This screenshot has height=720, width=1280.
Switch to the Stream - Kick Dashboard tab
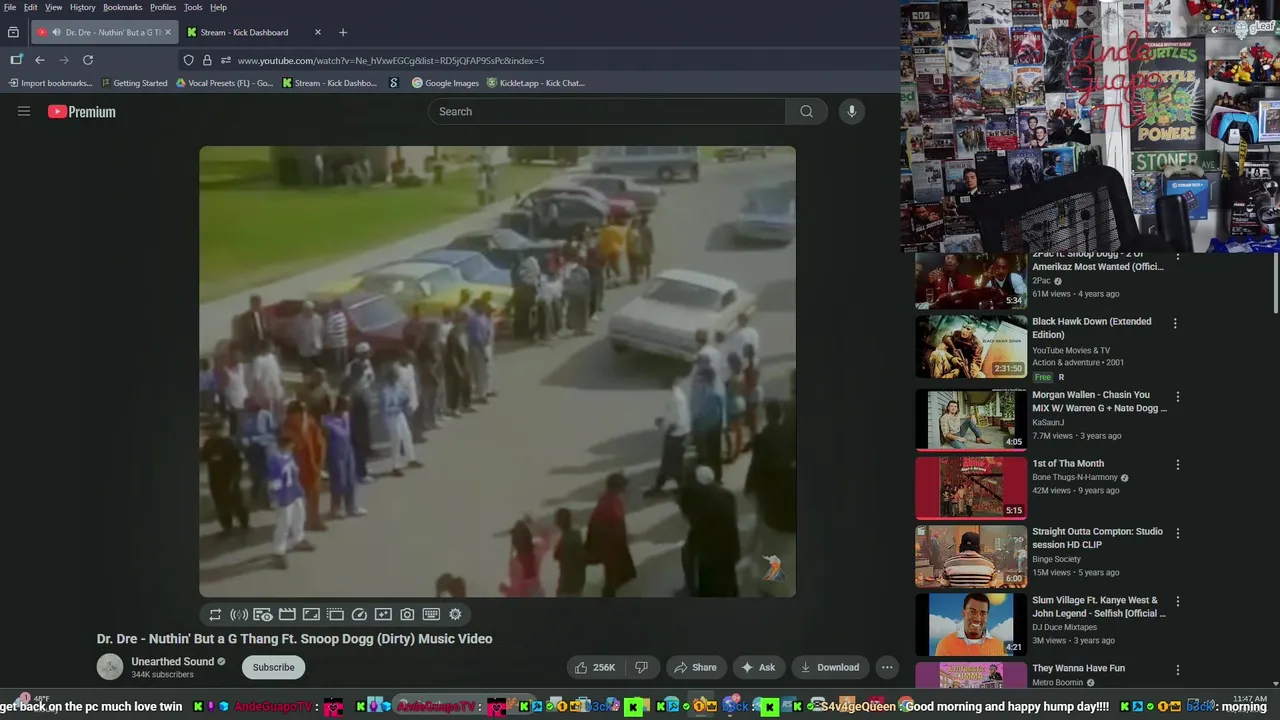click(x=254, y=32)
